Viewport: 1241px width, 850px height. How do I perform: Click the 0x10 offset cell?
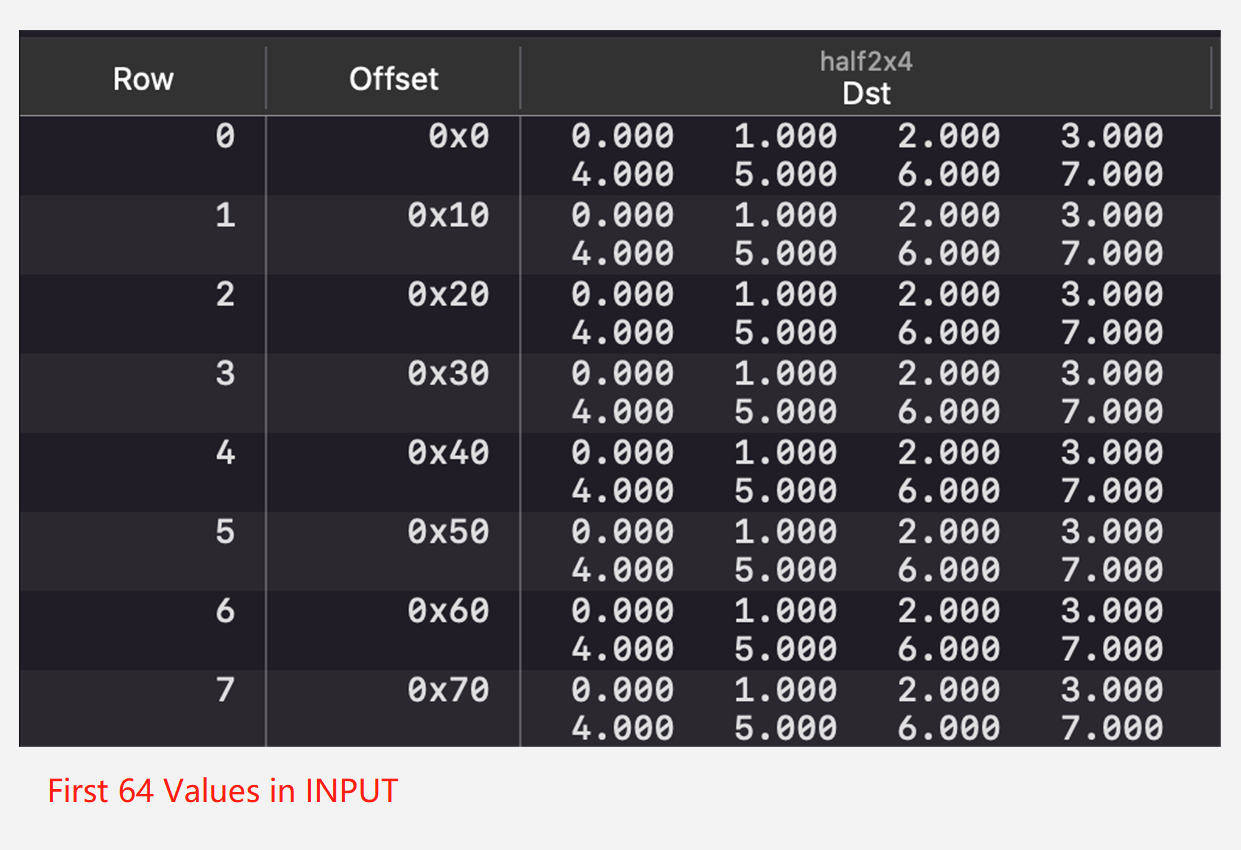coord(448,215)
